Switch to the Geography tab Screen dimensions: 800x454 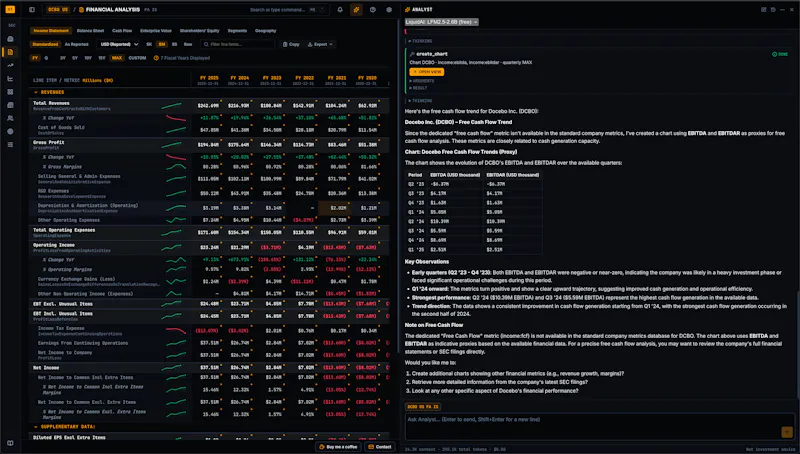click(x=265, y=31)
